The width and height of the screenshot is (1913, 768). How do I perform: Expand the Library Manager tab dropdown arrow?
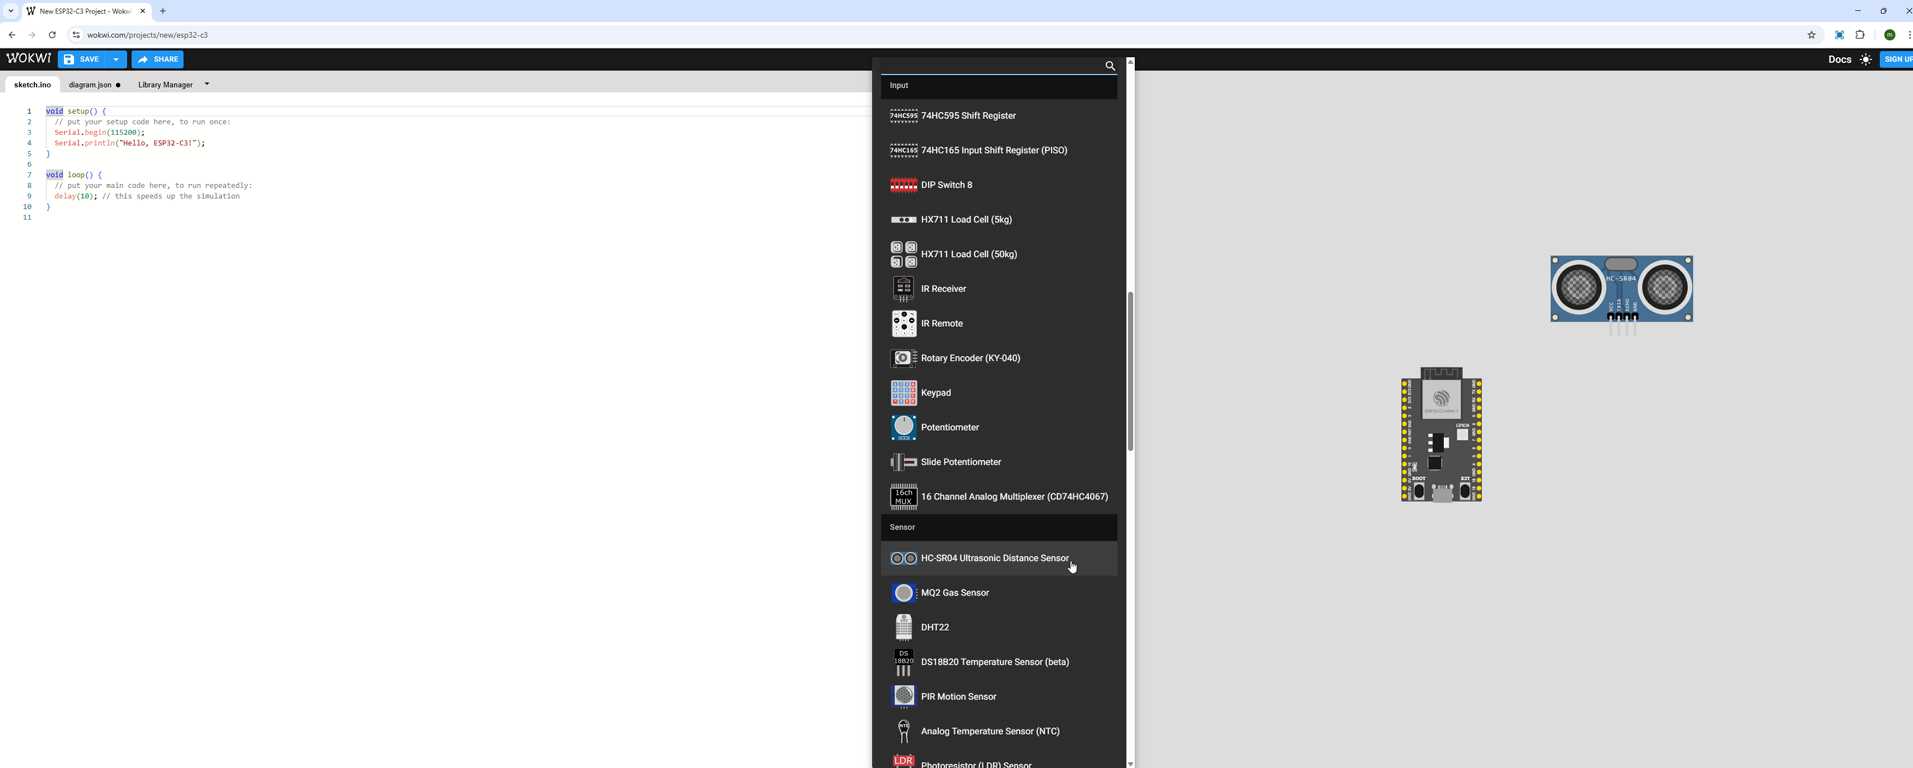207,84
